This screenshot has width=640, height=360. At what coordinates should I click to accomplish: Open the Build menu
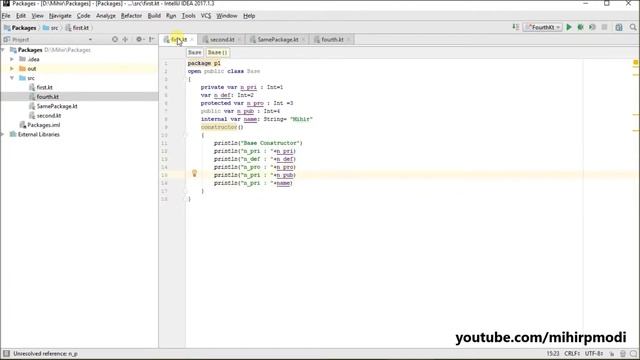click(154, 16)
